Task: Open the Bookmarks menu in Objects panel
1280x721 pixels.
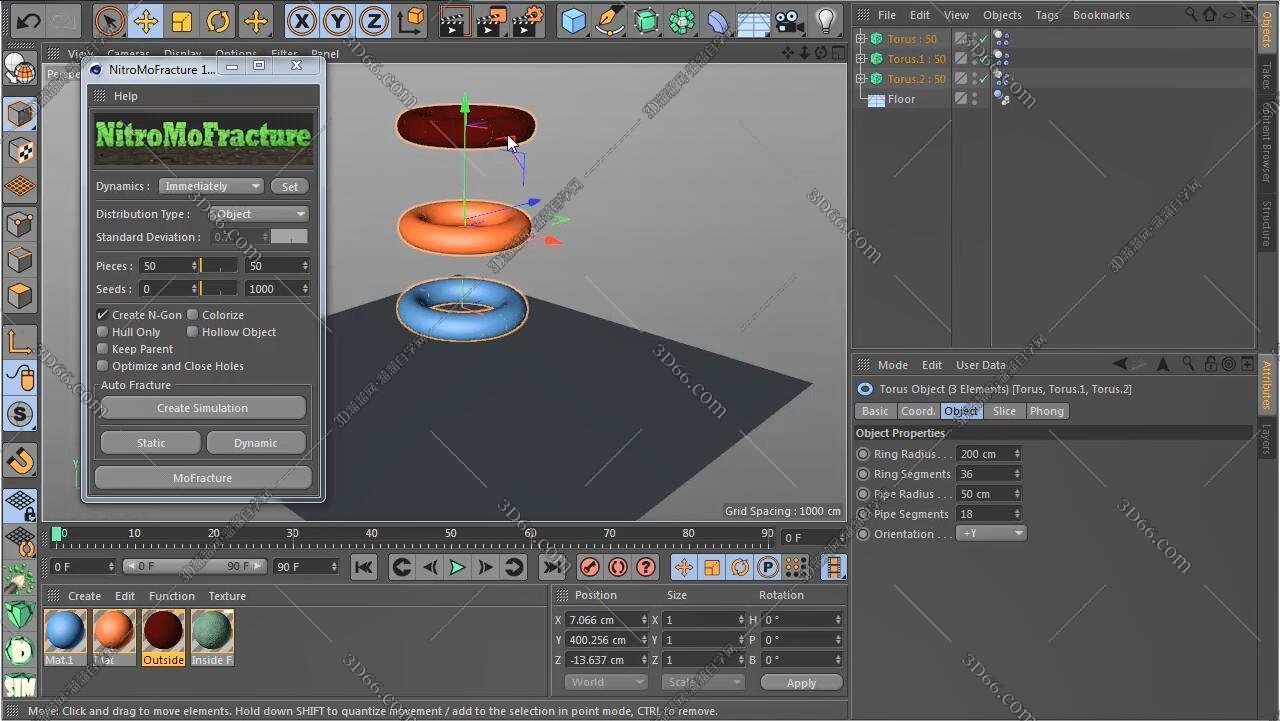Action: [1100, 15]
